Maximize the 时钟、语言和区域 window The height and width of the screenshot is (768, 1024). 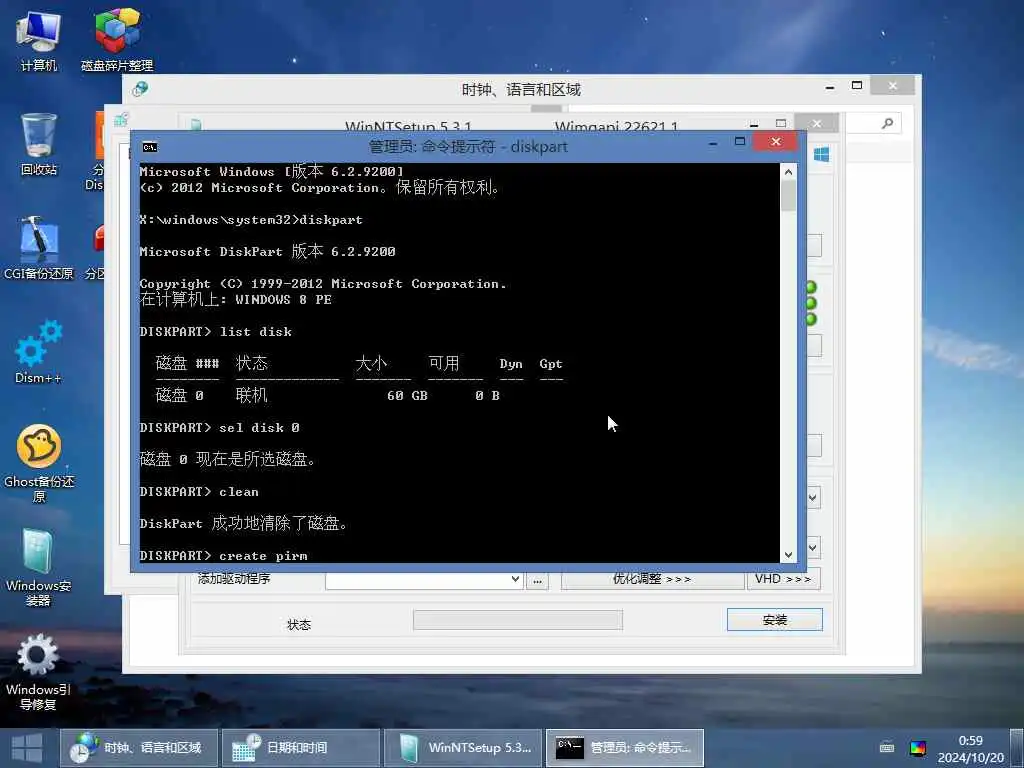(x=857, y=86)
